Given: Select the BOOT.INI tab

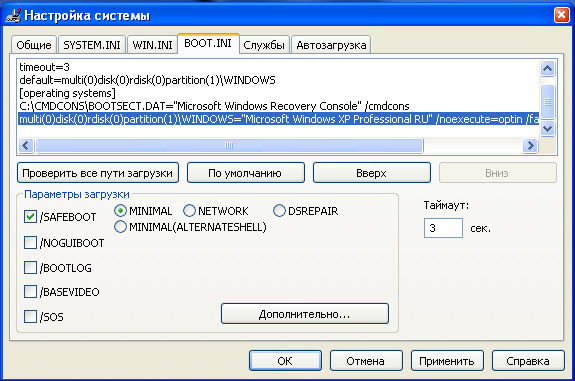Looking at the screenshot, I should [x=208, y=43].
